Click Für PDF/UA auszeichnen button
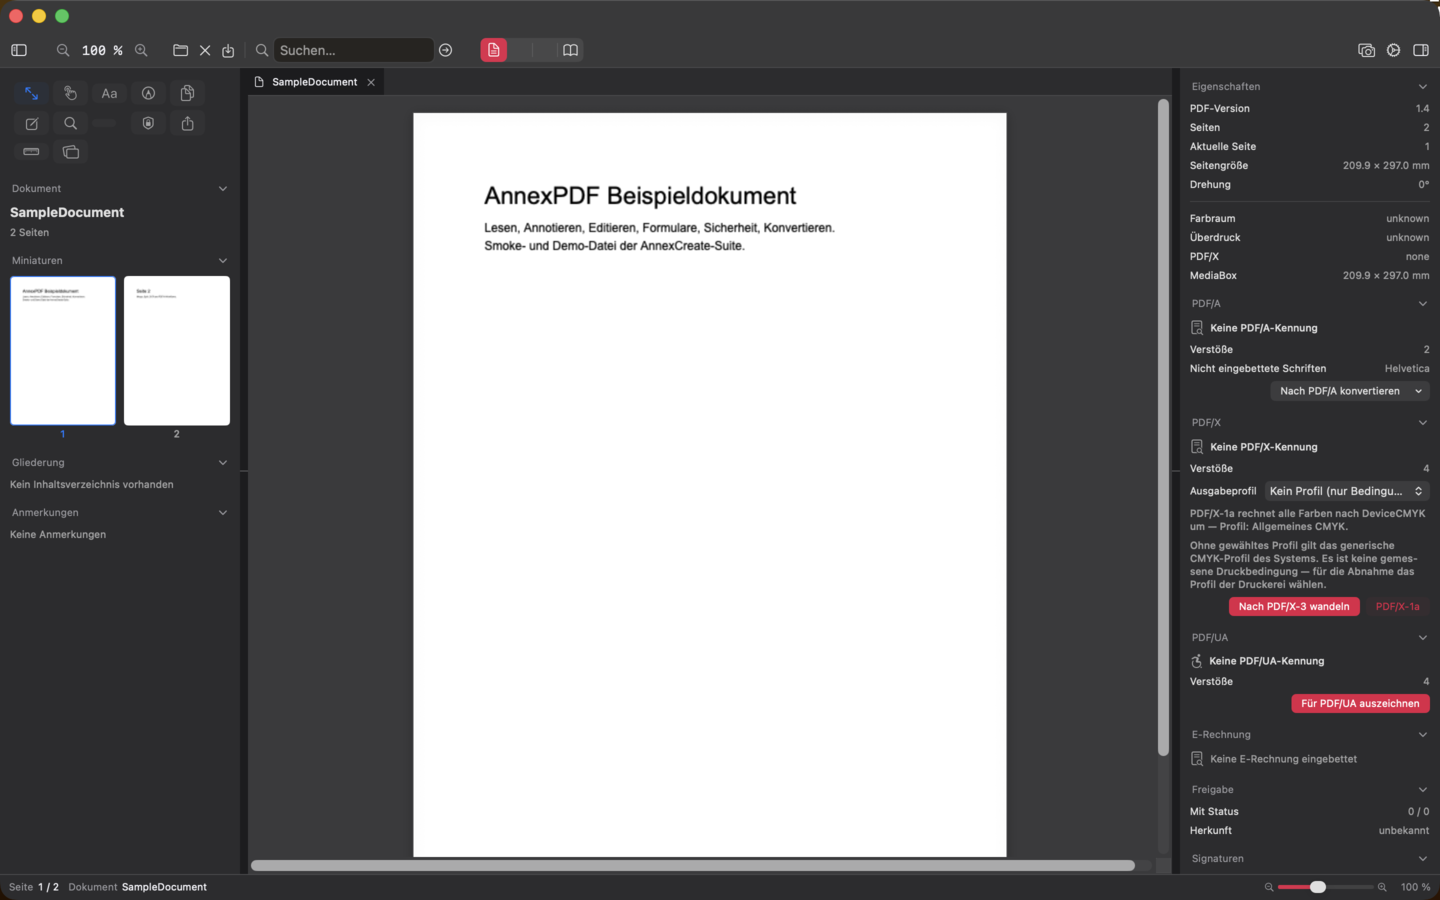Screen dimensions: 1440x900 (x=1360, y=703)
